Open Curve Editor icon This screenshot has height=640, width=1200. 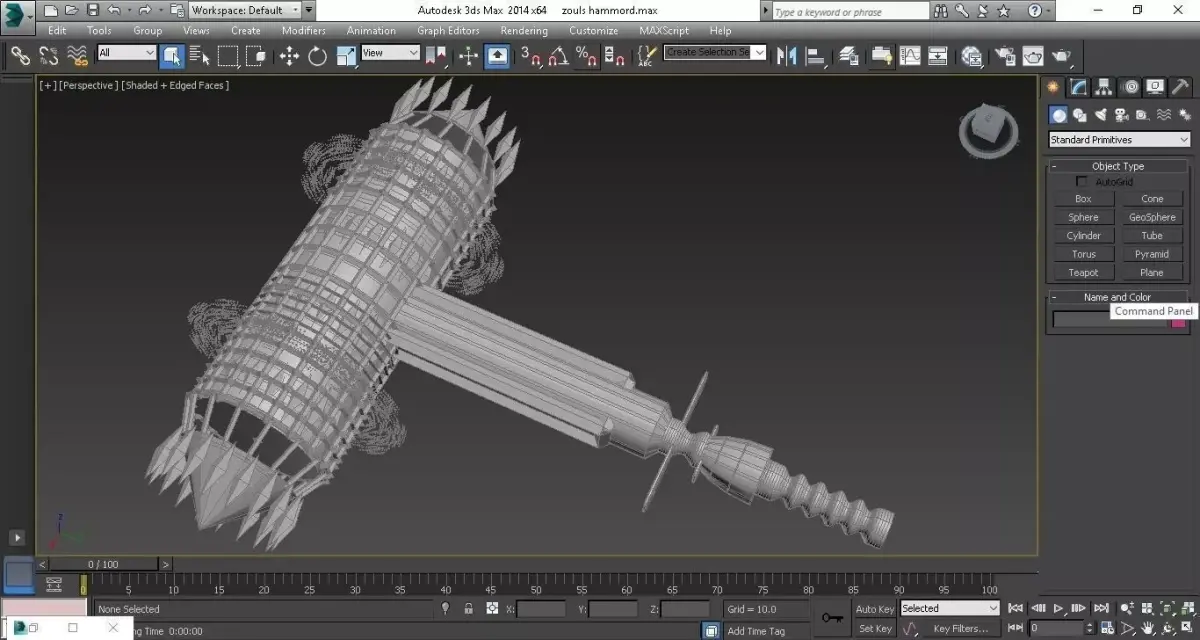[910, 56]
